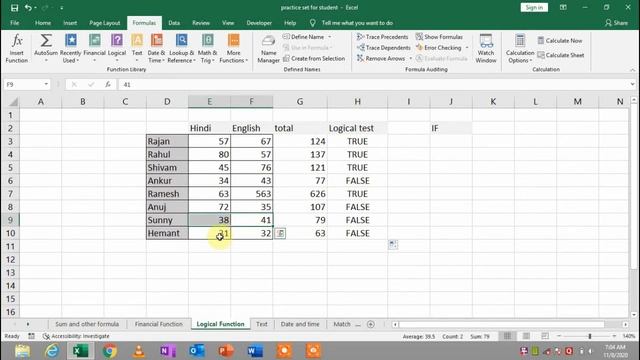Open Word from the taskbar
The height and width of the screenshot is (360, 640).
pyautogui.click(x=255, y=351)
